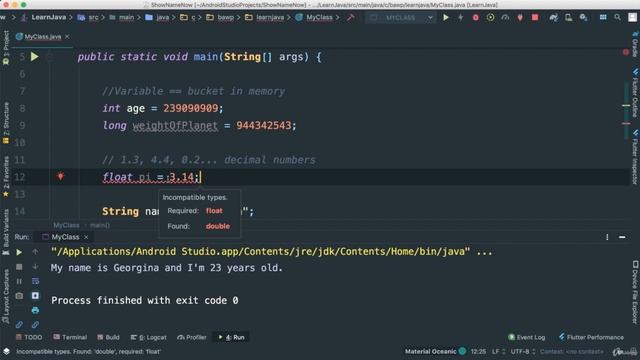Stop process using Run panel stop square

click(x=19, y=267)
